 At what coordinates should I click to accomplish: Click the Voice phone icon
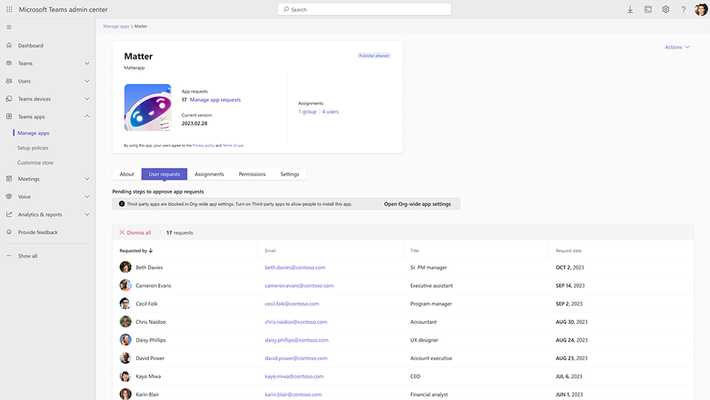(9, 197)
